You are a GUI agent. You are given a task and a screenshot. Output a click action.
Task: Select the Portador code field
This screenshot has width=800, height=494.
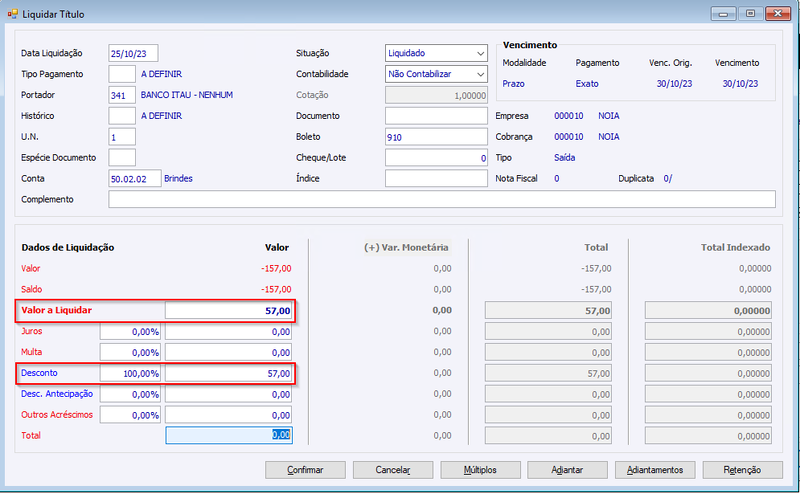122,95
